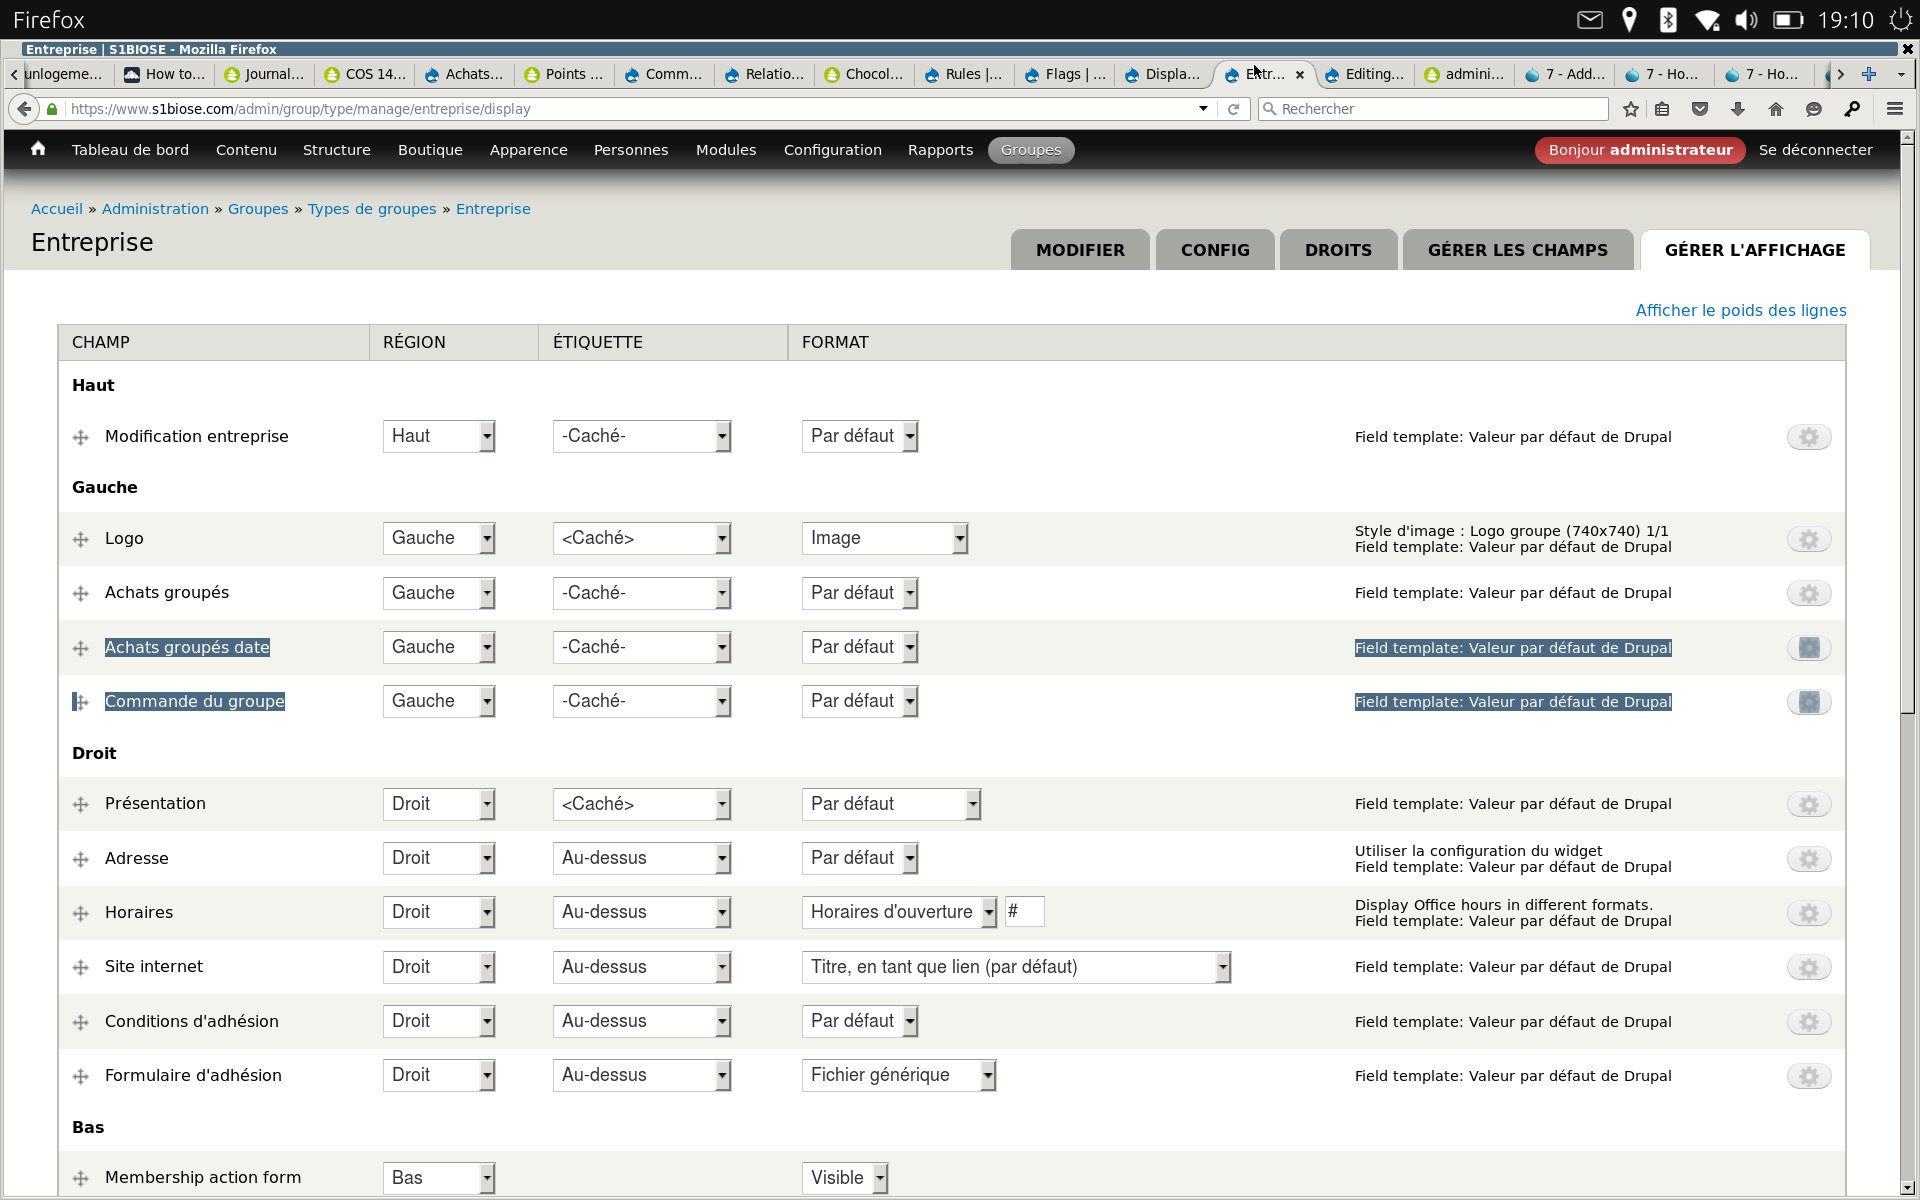Image resolution: width=1920 pixels, height=1200 pixels.
Task: Click the drag handle icon for Conditions d'adhésion
Action: coord(80,1020)
